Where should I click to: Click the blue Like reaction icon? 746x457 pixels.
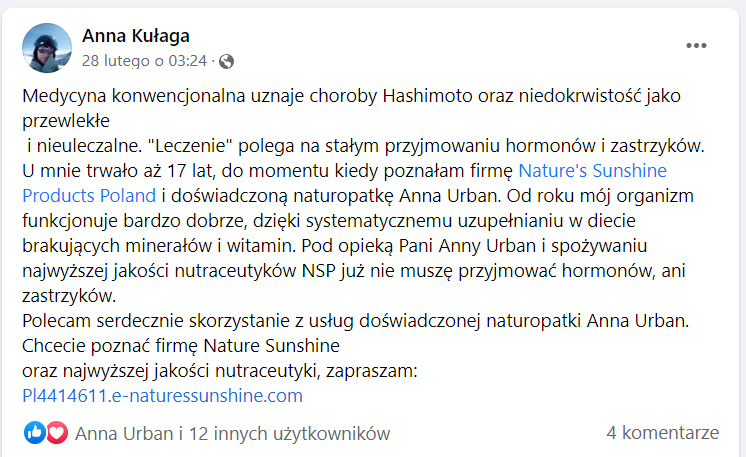[x=35, y=433]
